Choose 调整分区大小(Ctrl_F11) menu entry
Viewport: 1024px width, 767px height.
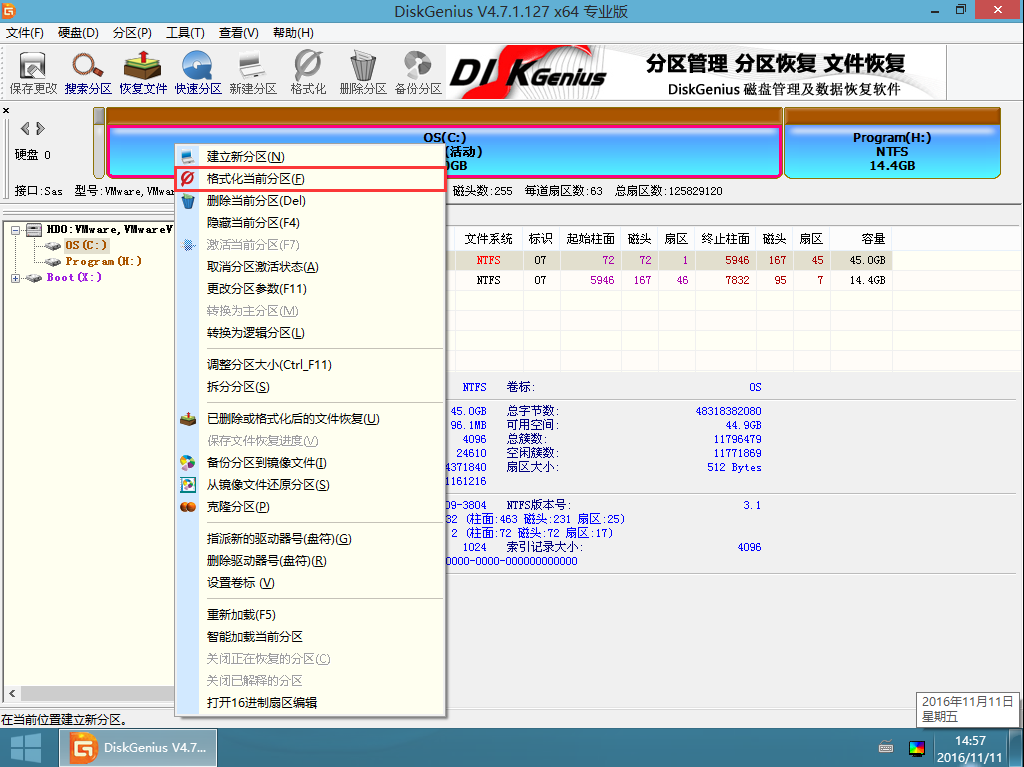pos(310,365)
